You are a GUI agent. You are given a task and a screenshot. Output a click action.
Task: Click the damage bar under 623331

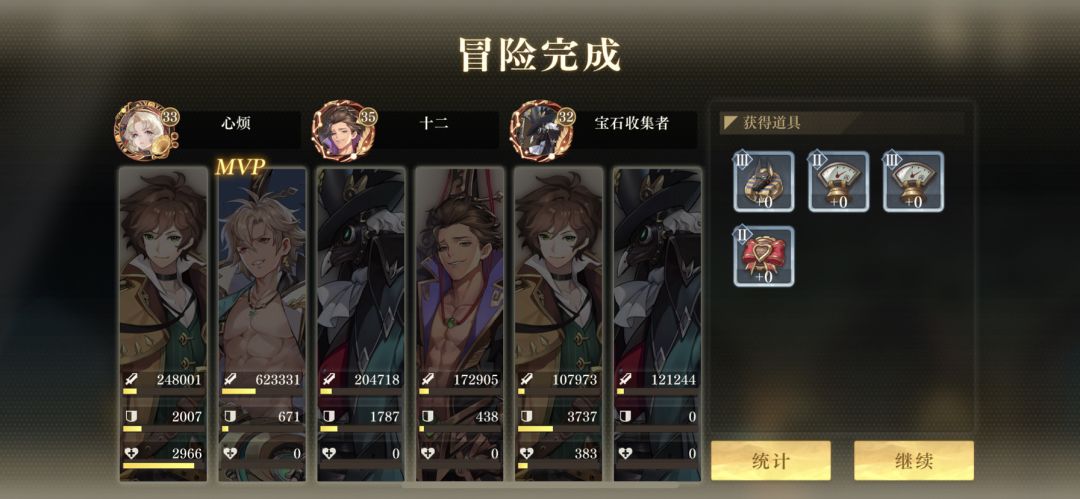(x=262, y=391)
